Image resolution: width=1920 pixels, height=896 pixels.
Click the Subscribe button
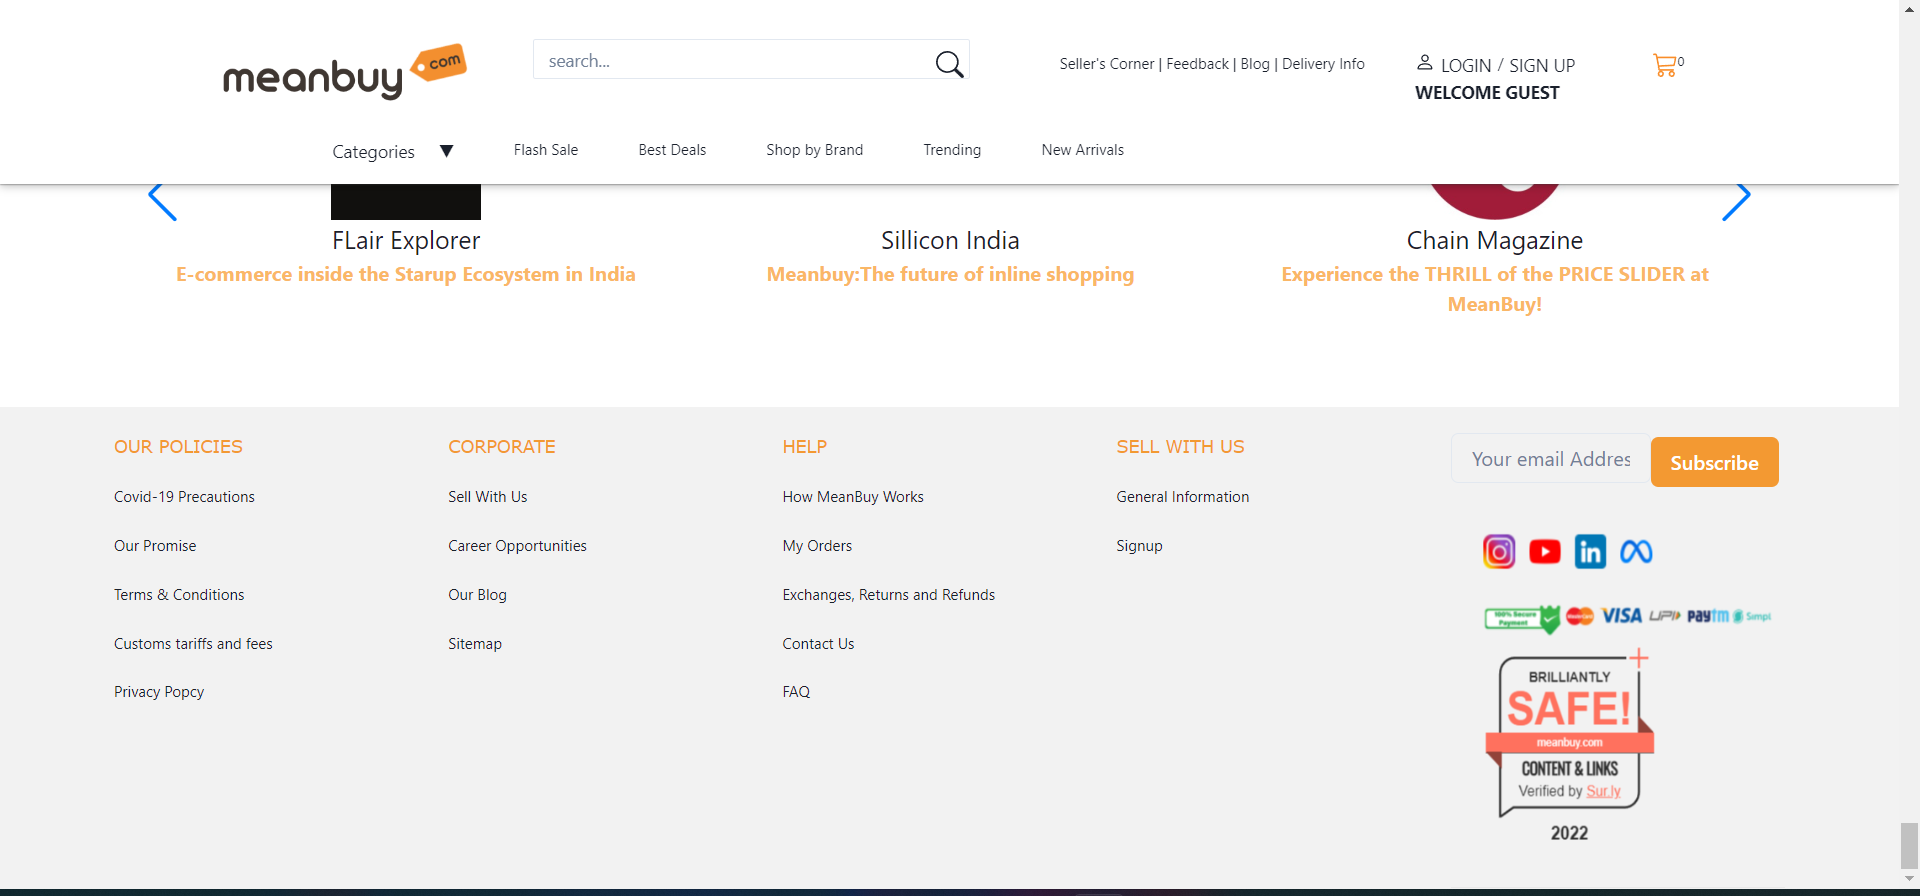(1714, 462)
